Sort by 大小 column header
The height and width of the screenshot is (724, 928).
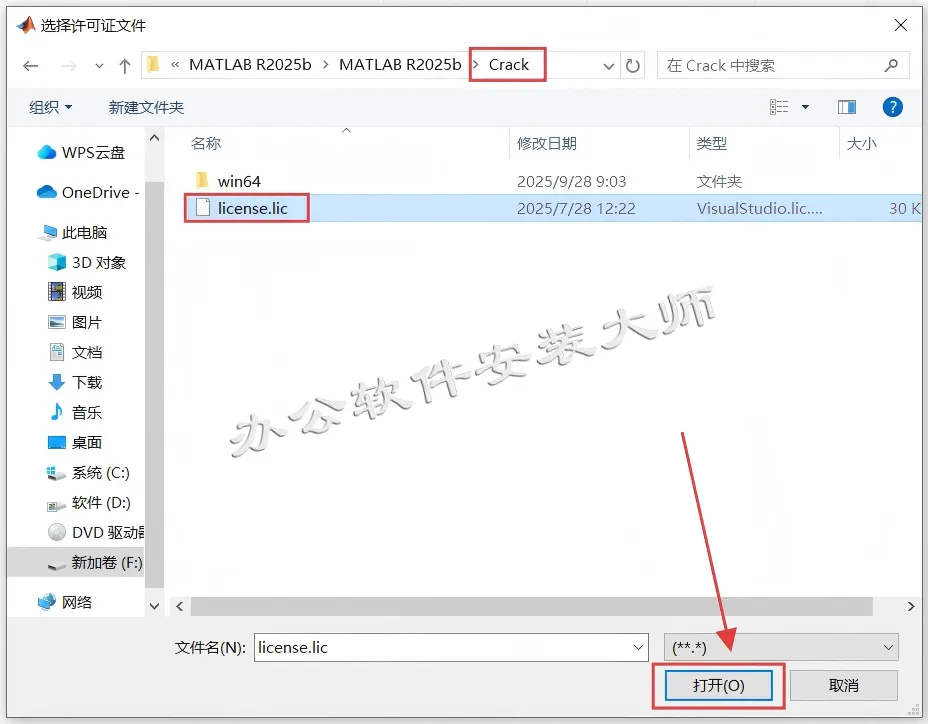862,143
